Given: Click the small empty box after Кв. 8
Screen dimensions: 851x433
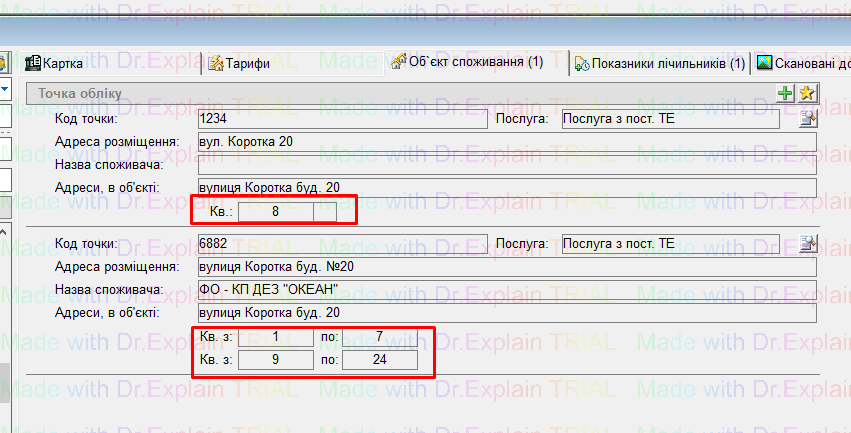Looking at the screenshot, I should 325,211.
